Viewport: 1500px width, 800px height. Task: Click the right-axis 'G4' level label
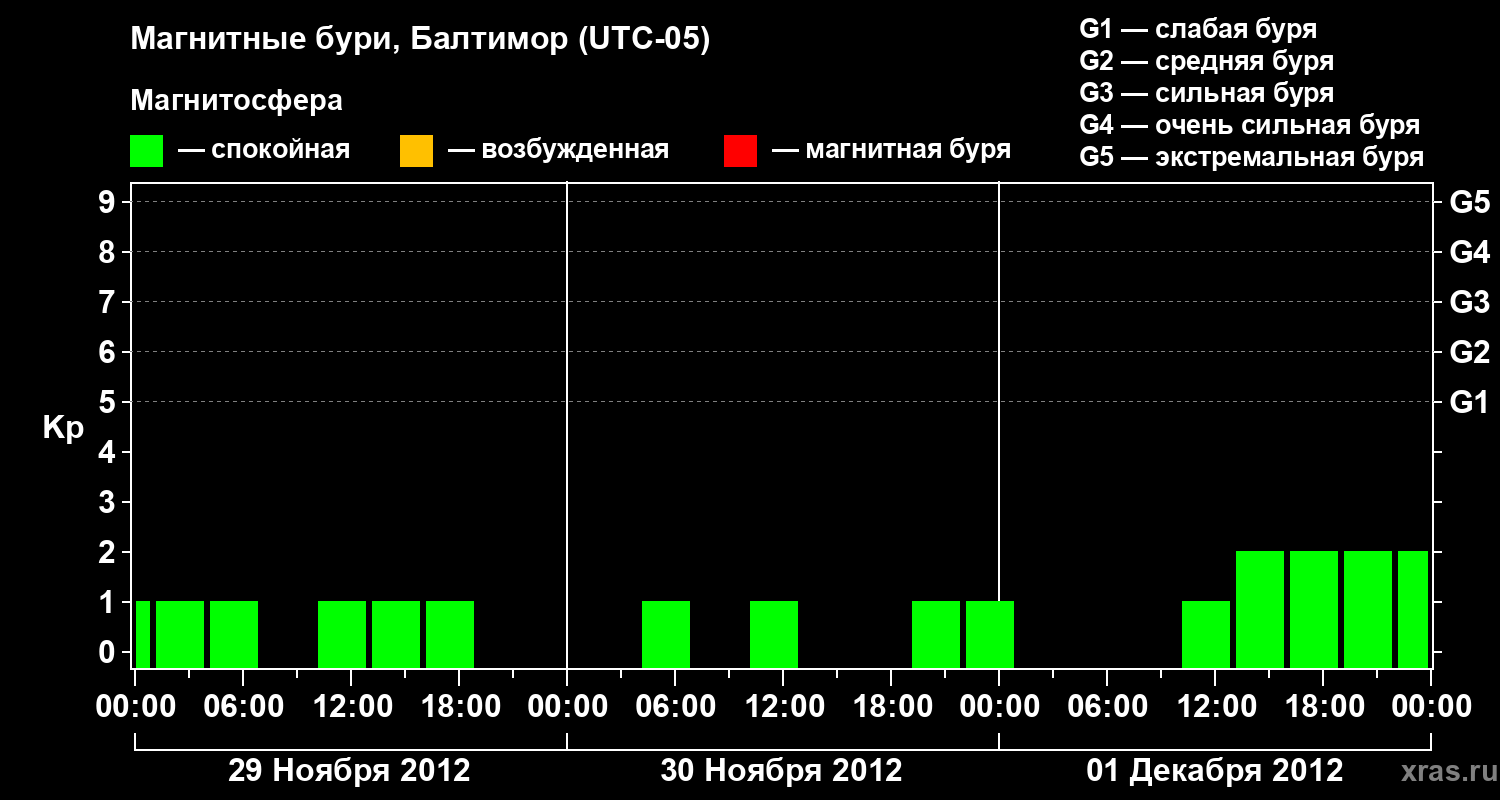click(x=1469, y=252)
